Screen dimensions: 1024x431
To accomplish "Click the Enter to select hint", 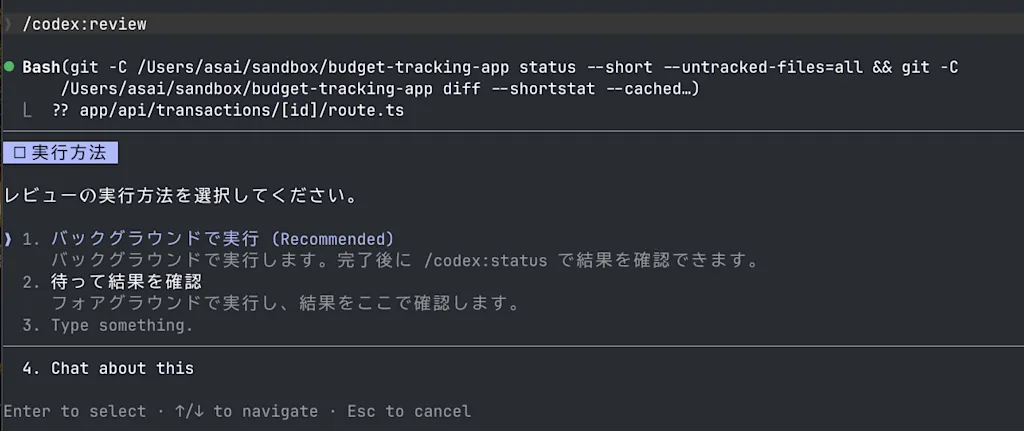I will click(x=75, y=411).
